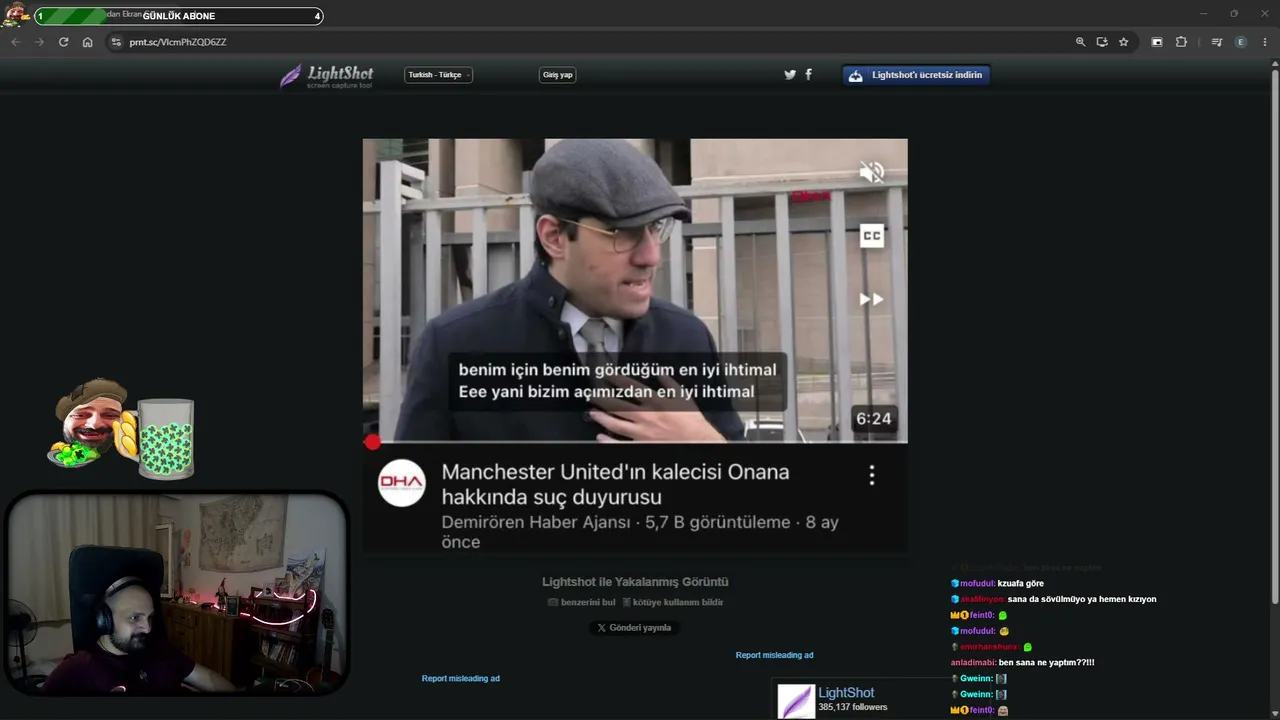Open the browser home page icon
Screen dimensions: 1280x720
pyautogui.click(x=87, y=42)
